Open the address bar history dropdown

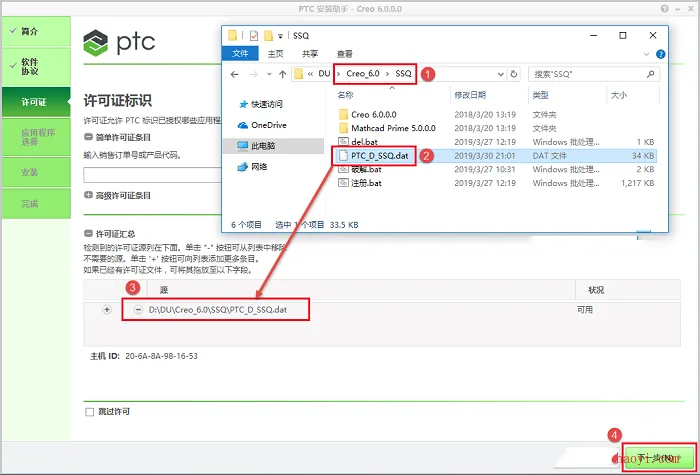(500, 74)
